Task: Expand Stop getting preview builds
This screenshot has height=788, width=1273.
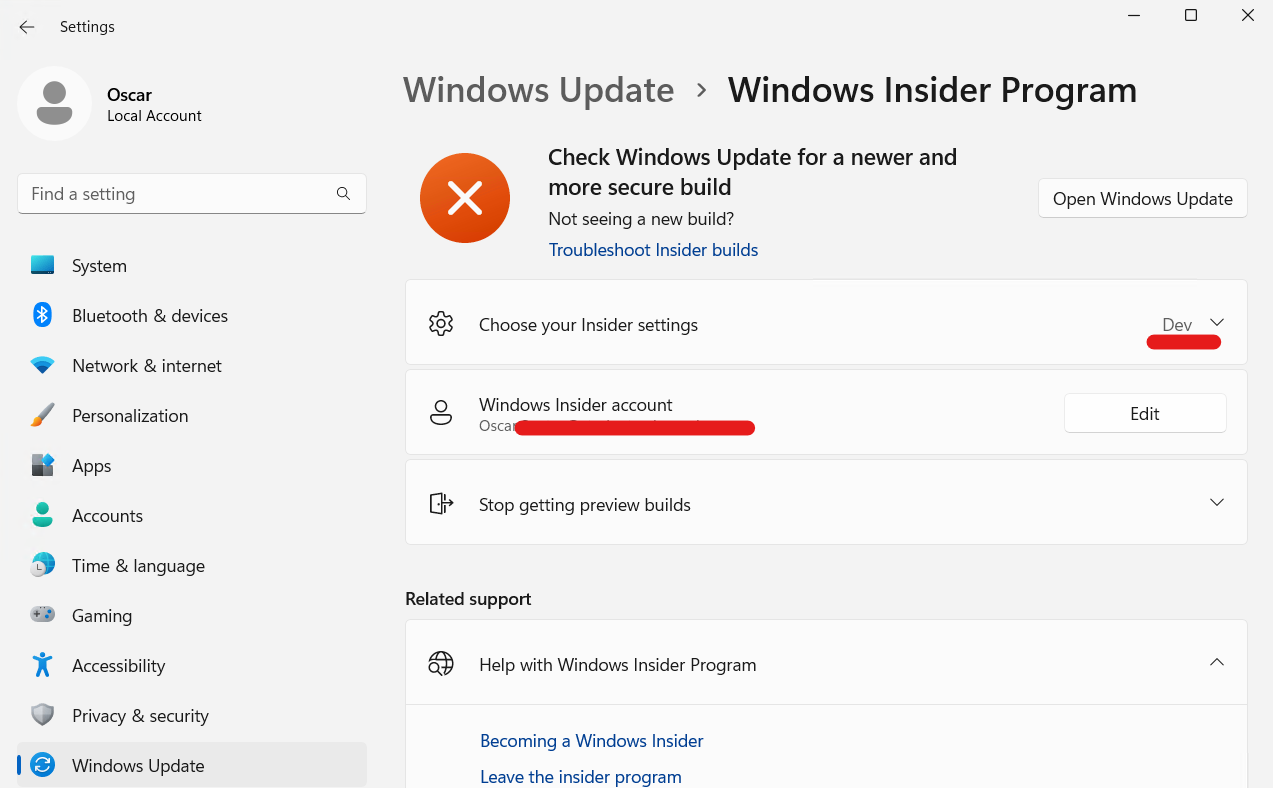Action: [1217, 502]
